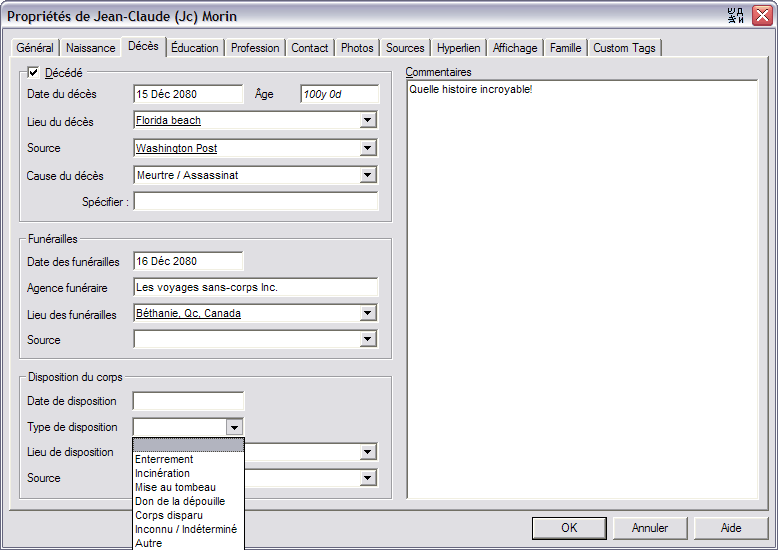Collapse the Type de disposition dropdown arrow

point(234,427)
